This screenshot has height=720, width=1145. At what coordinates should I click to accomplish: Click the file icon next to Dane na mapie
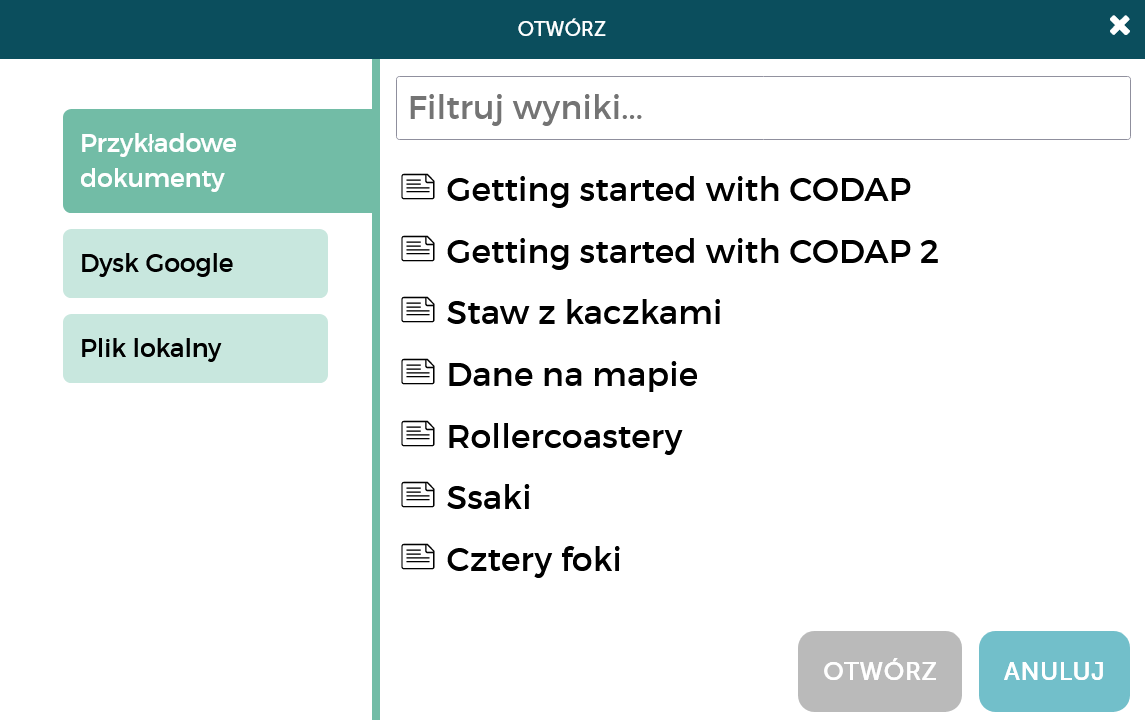click(x=418, y=372)
